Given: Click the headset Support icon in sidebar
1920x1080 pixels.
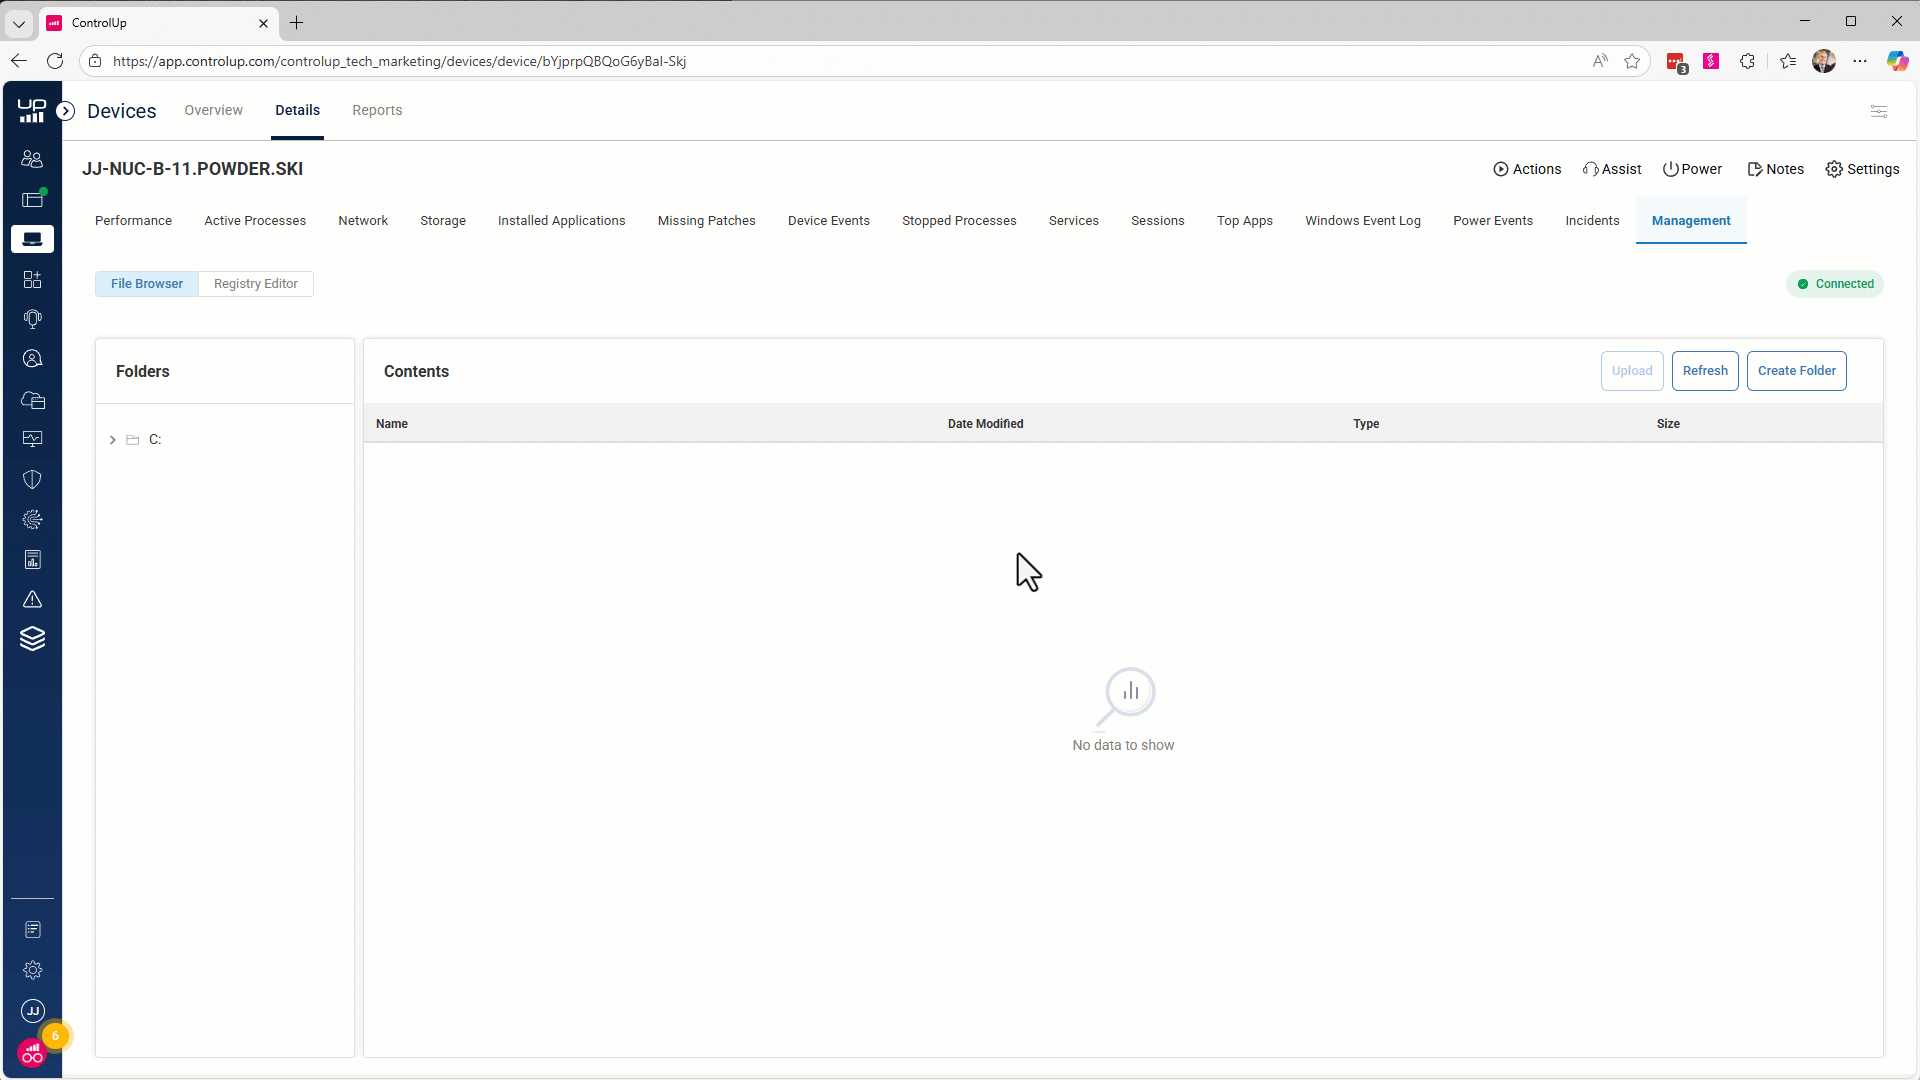Looking at the screenshot, I should (x=32, y=319).
